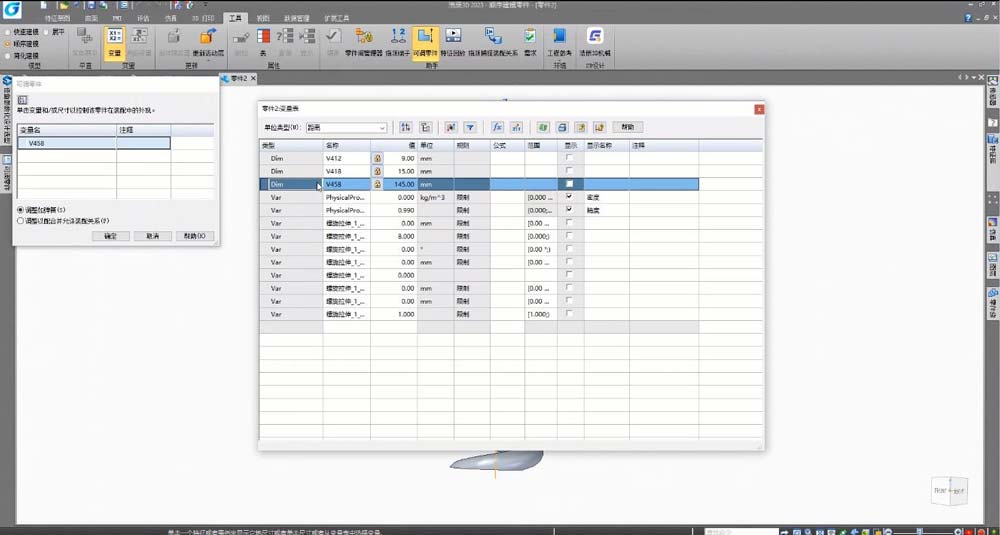This screenshot has height=535, width=1000.
Task: Click the filter funnel icon in variable table
Action: click(469, 127)
